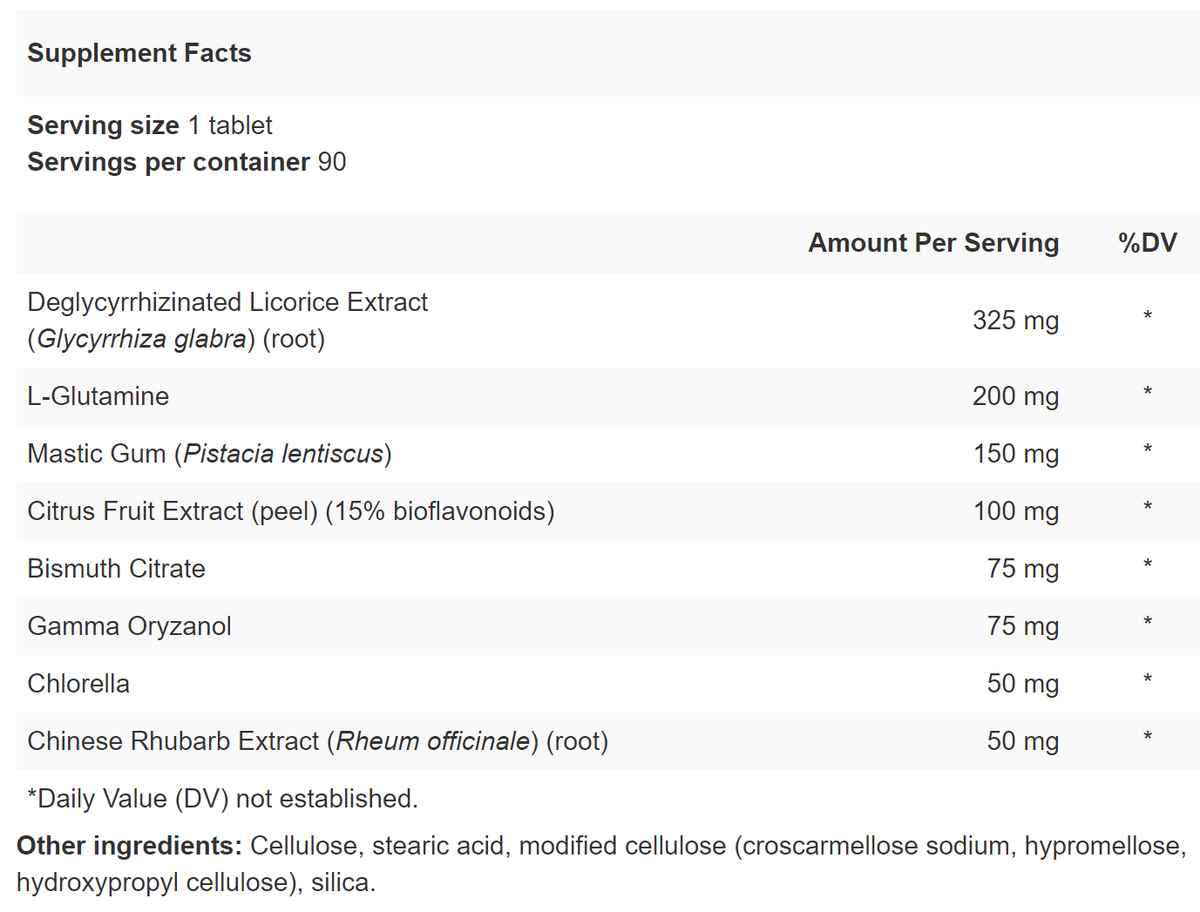The height and width of the screenshot is (912, 1200).
Task: Click the 200 mg amount value
Action: pos(1014,396)
